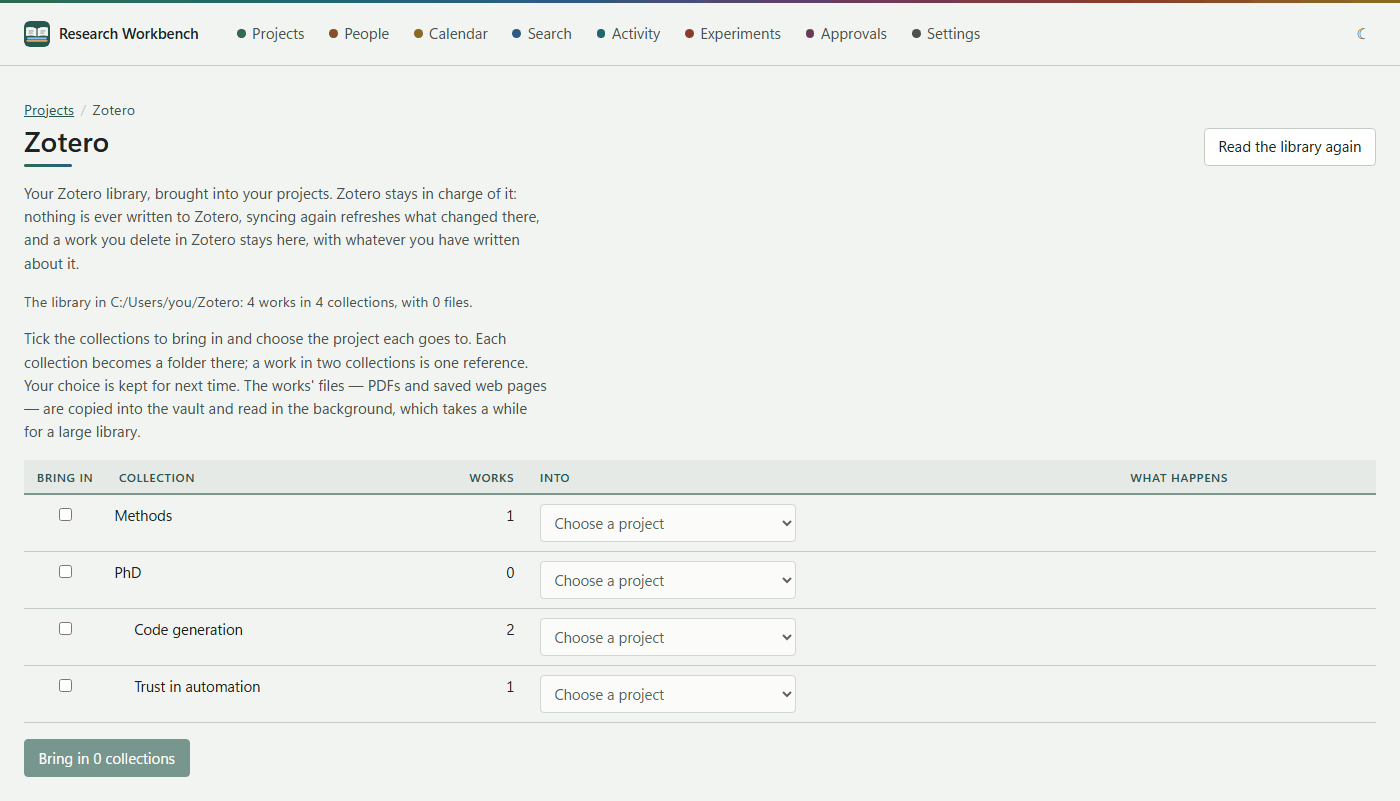
Task: Open project dropdown for Trust in automation
Action: point(668,694)
